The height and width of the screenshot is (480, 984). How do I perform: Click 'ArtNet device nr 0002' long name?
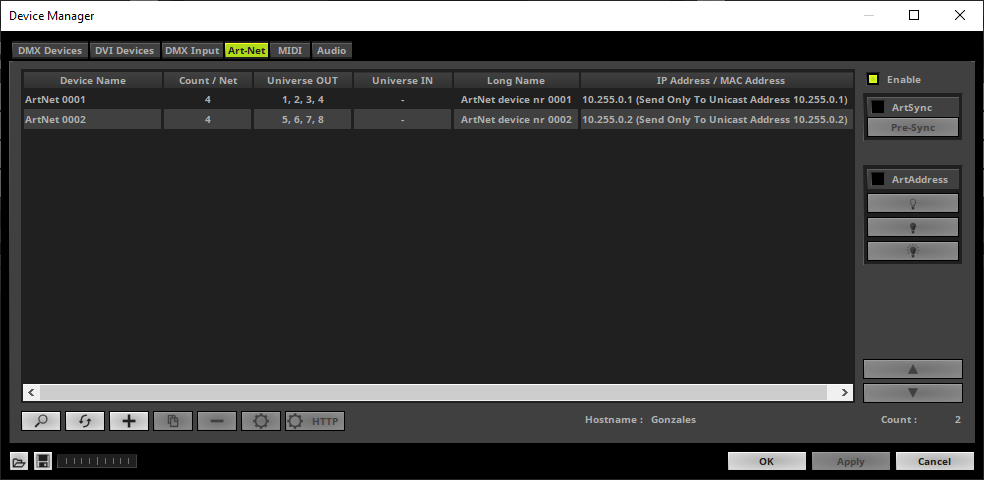(x=516, y=119)
